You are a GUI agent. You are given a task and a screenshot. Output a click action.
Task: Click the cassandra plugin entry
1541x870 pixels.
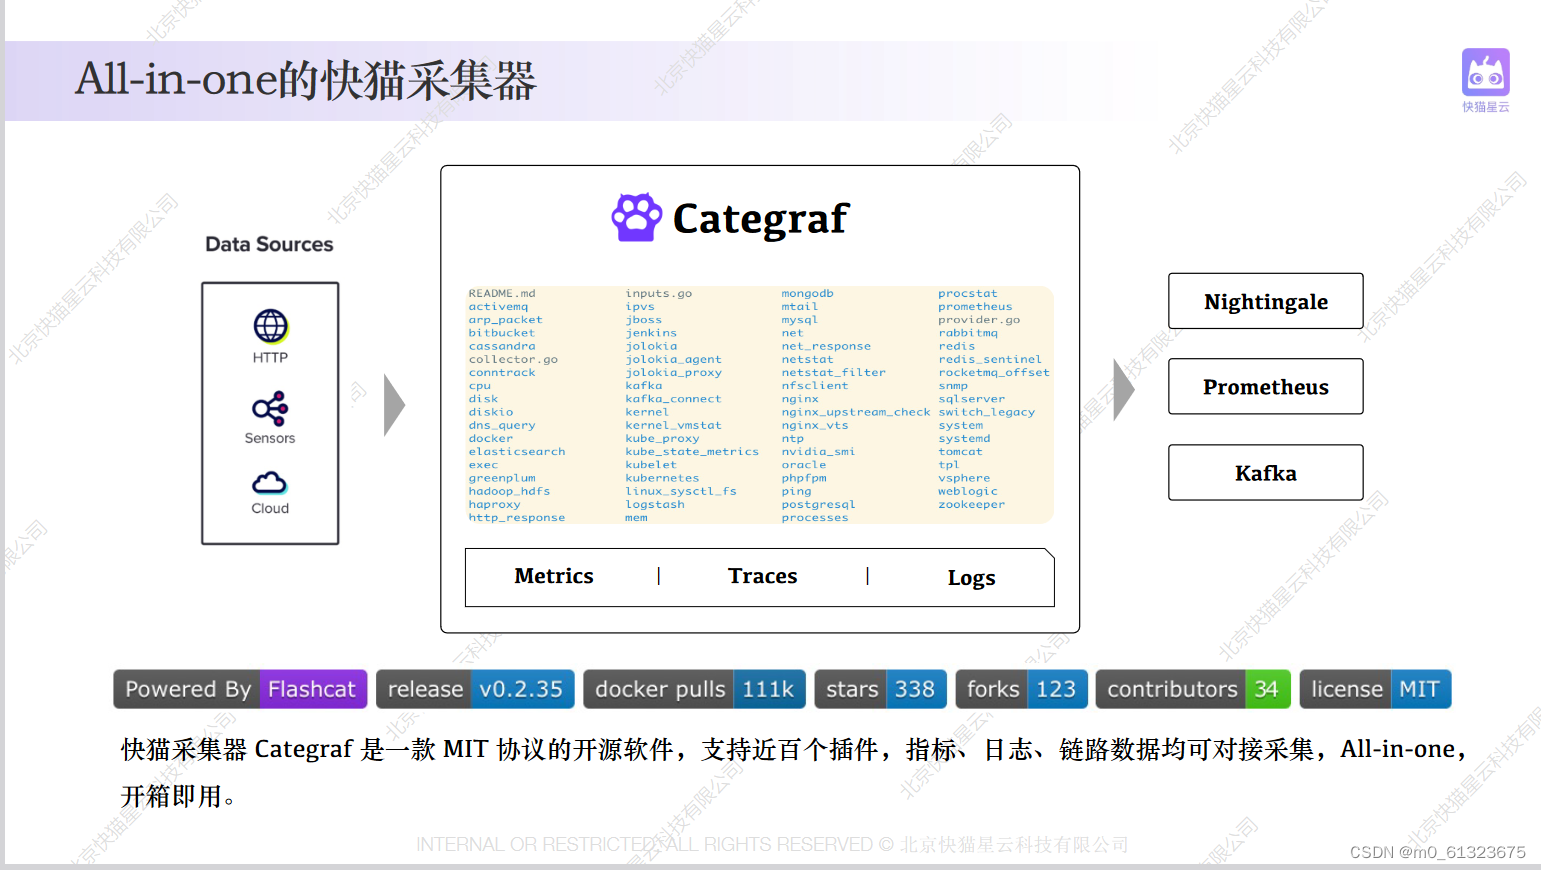point(502,346)
